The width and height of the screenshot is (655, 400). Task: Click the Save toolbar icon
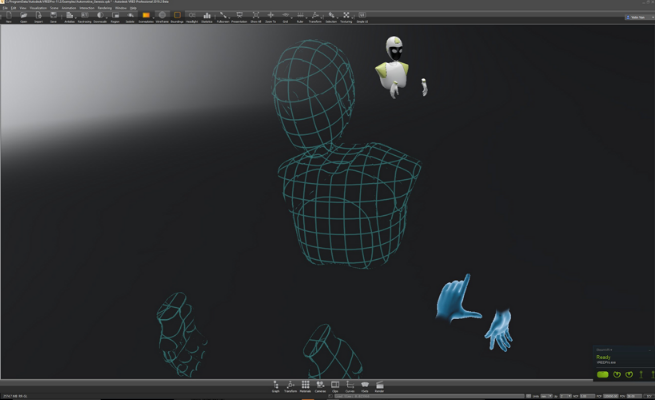pyautogui.click(x=53, y=17)
